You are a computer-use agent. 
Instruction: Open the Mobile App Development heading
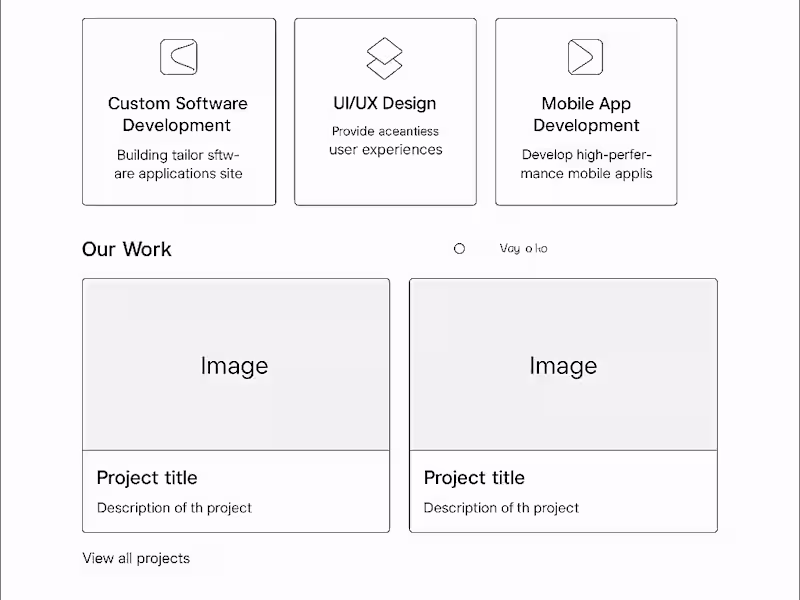point(586,114)
